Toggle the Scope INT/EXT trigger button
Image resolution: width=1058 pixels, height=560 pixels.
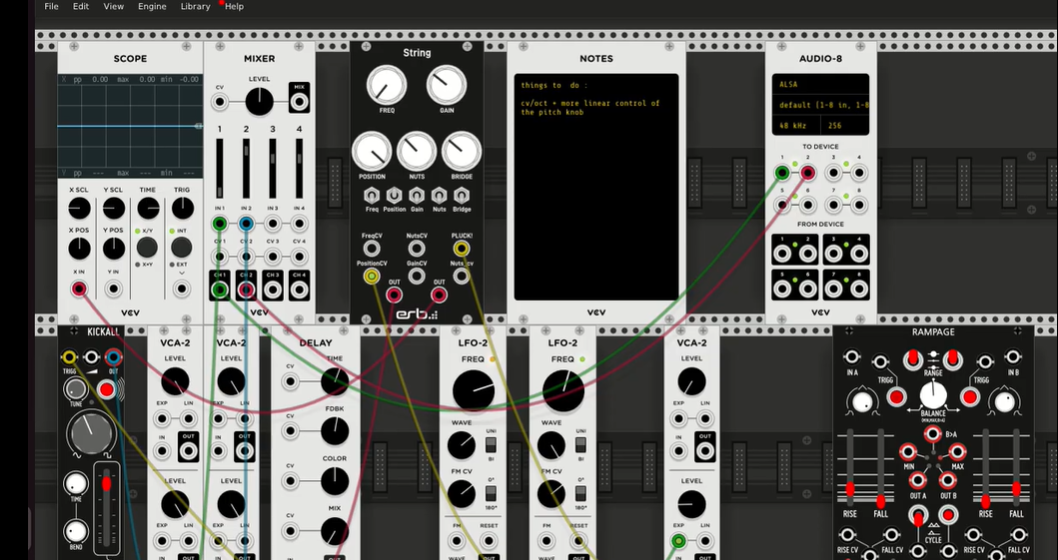(x=181, y=244)
